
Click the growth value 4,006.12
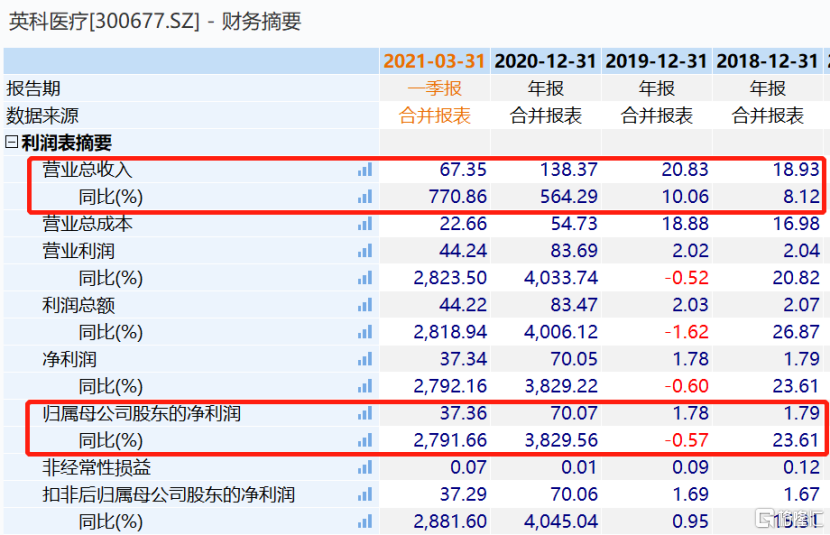click(561, 332)
